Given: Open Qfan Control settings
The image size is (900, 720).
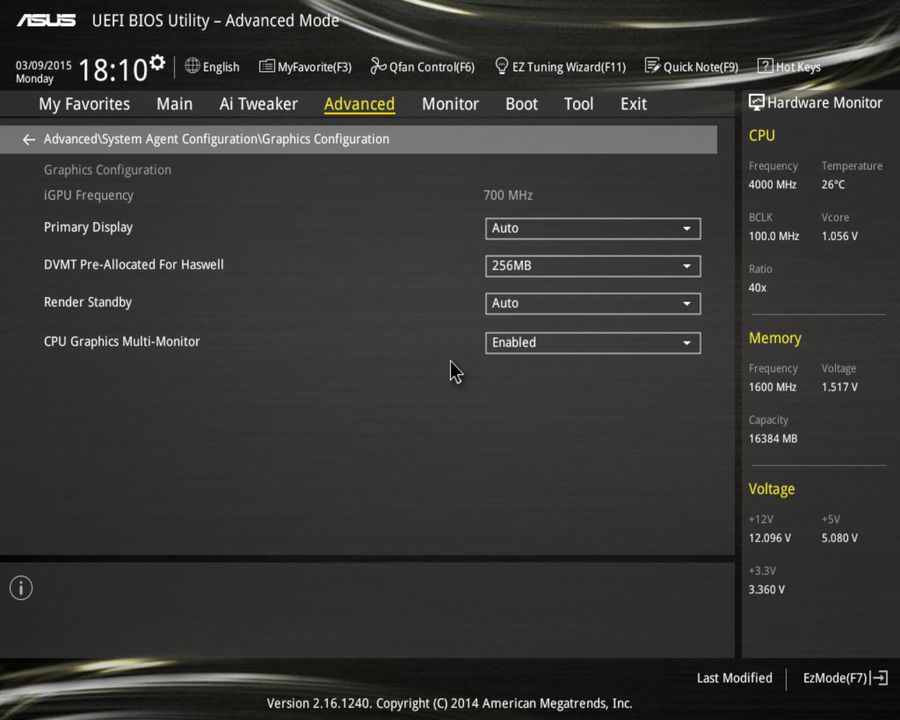Looking at the screenshot, I should click(x=422, y=66).
